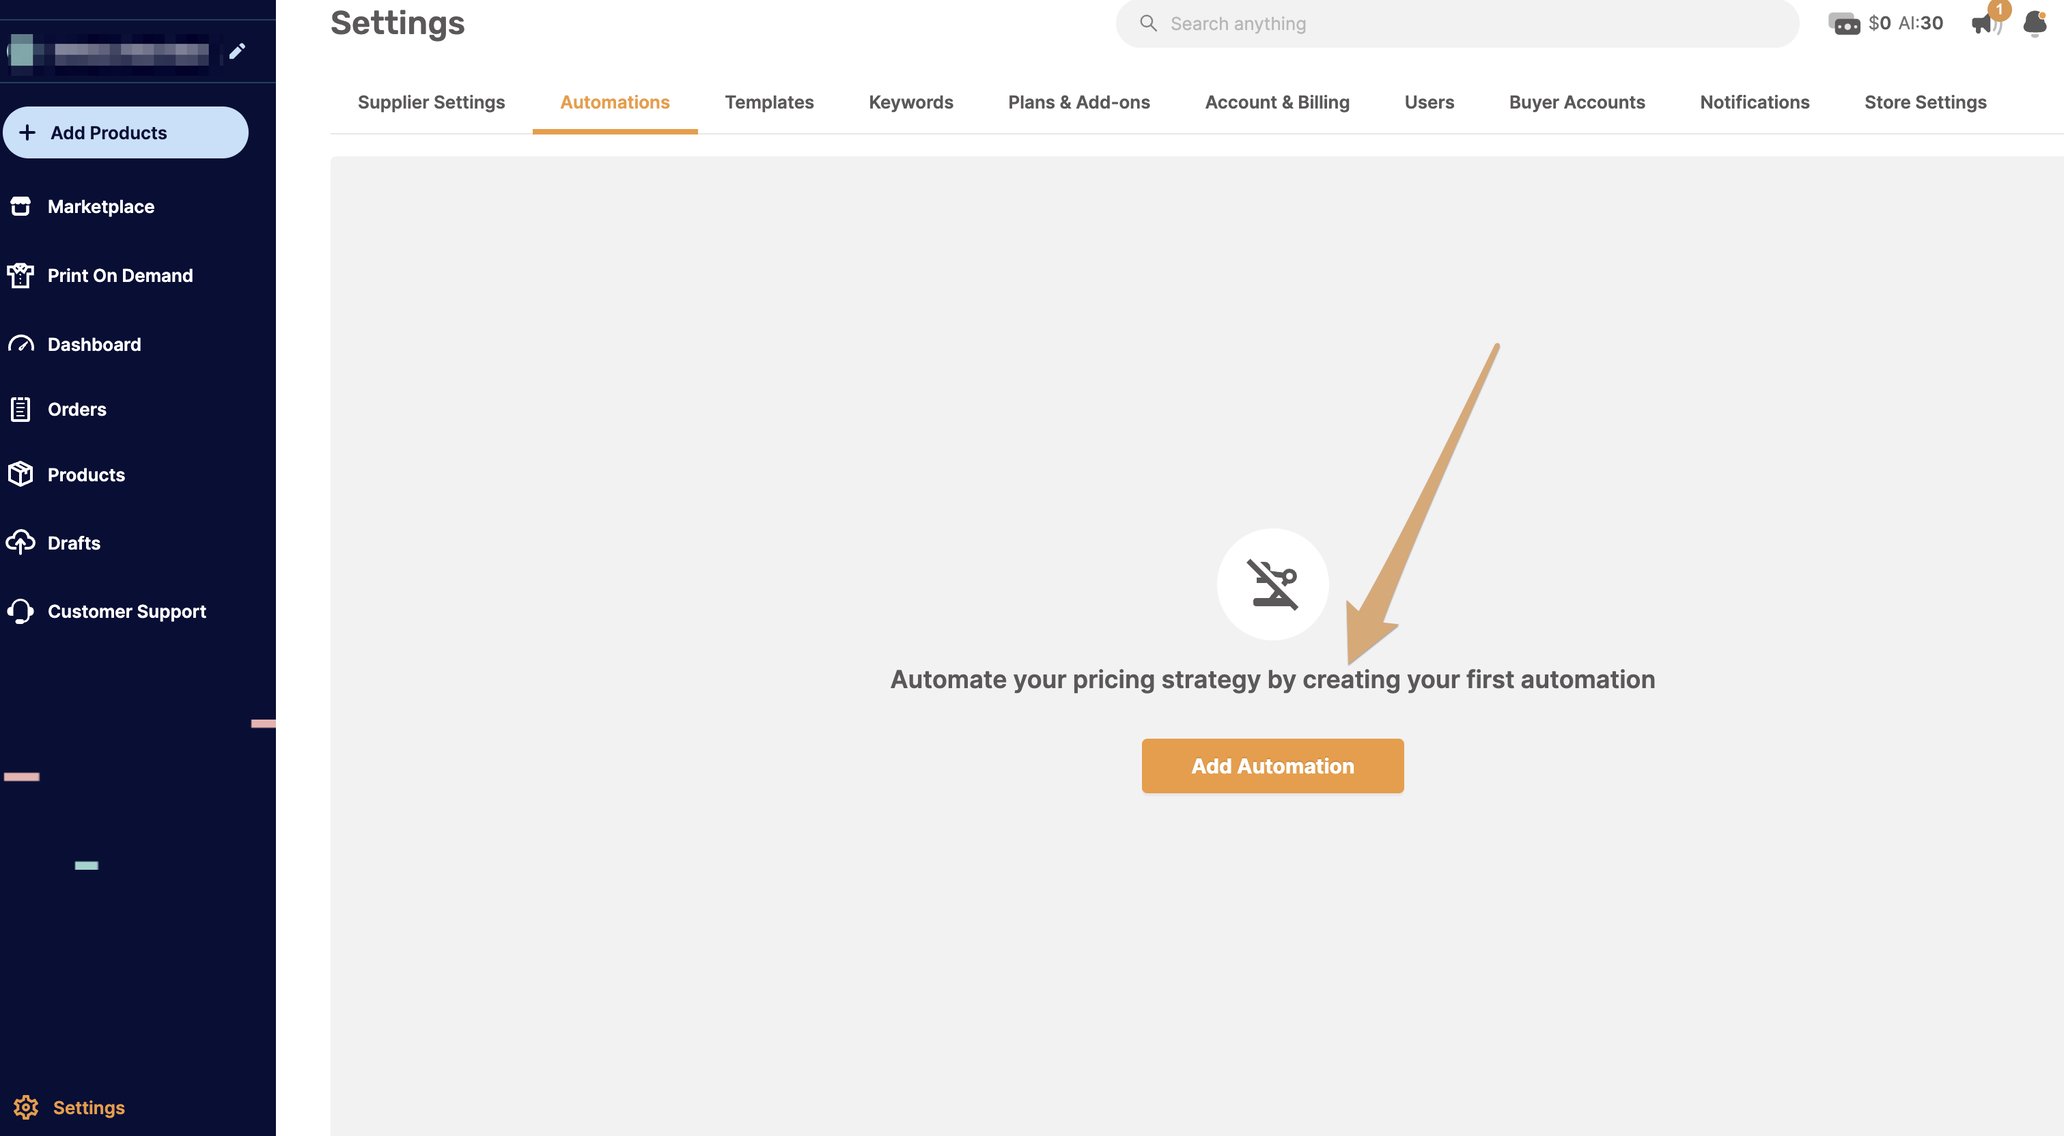Go to Account & Billing tab

[1276, 102]
